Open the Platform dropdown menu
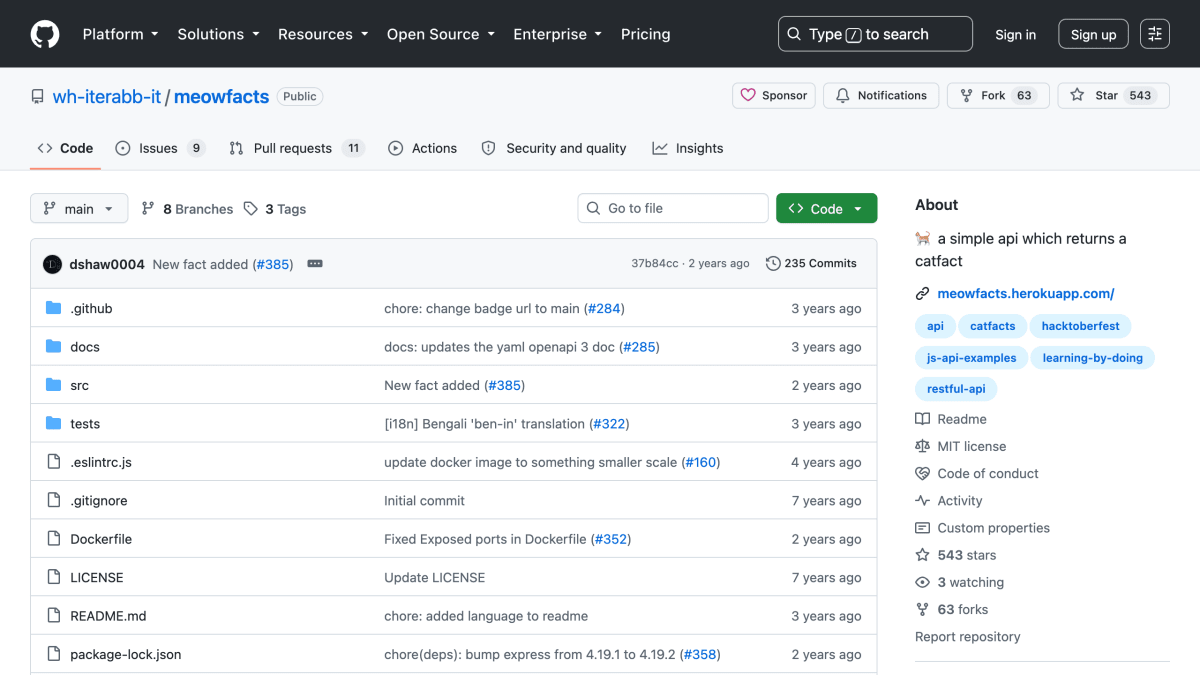 [x=120, y=34]
